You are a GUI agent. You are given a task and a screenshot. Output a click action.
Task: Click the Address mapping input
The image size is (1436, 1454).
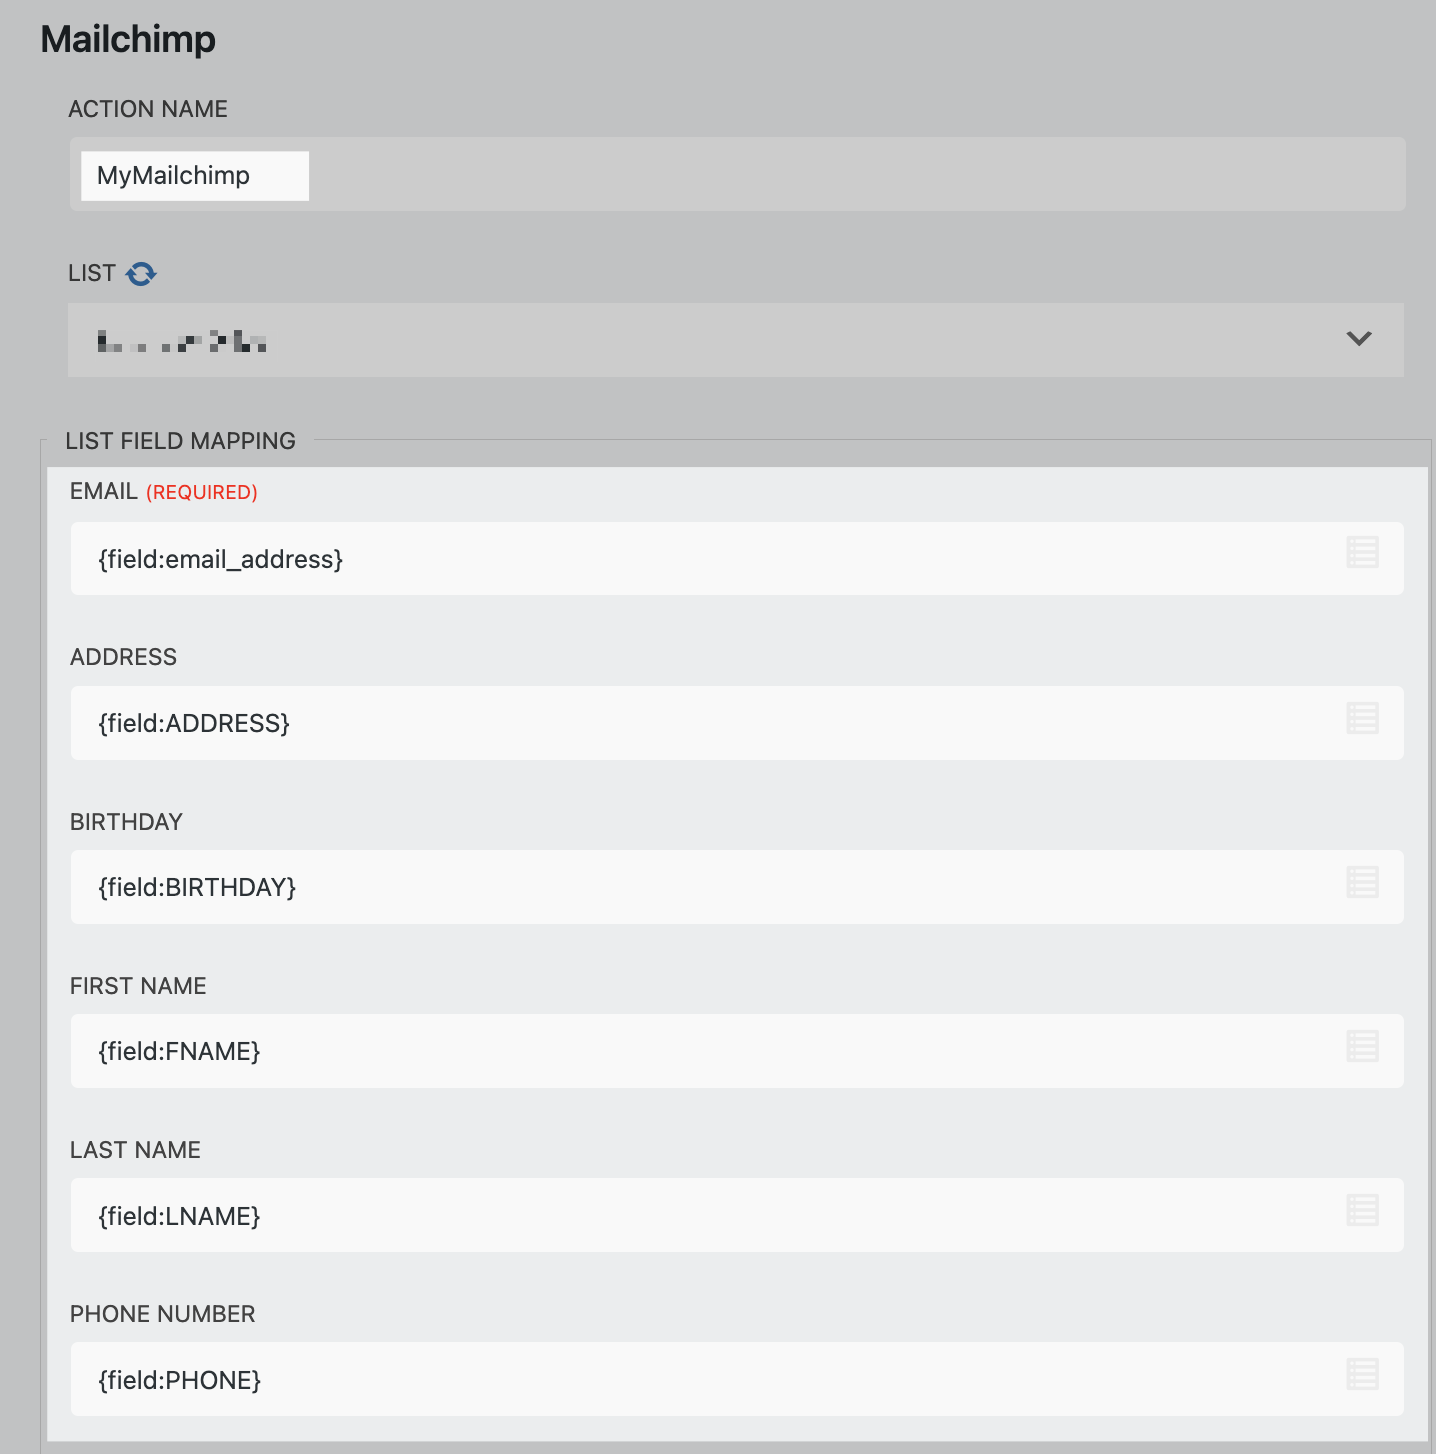[x=700, y=723]
